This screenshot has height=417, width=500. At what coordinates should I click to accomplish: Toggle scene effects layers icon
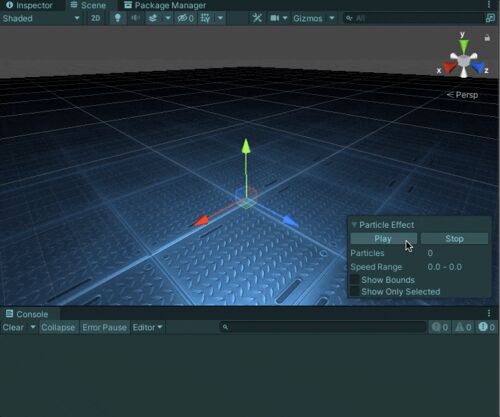pos(153,18)
